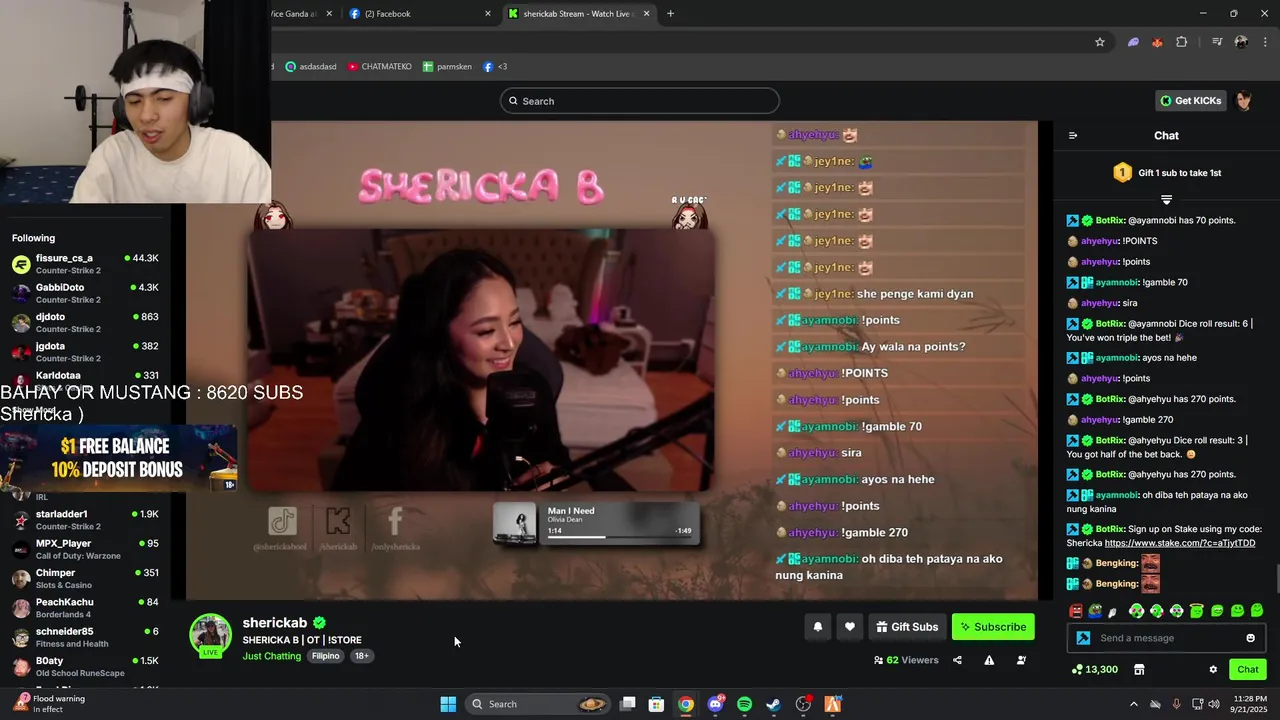
Task: Open PeachKachu channel in sidebar
Action: (x=86, y=608)
